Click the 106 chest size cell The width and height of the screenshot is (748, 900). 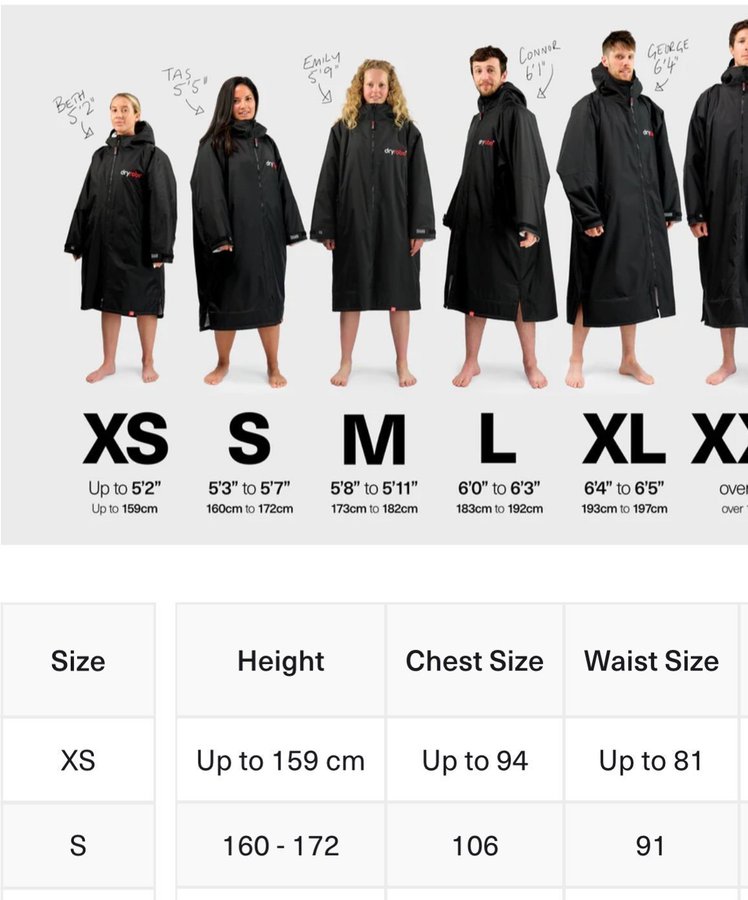tap(475, 845)
